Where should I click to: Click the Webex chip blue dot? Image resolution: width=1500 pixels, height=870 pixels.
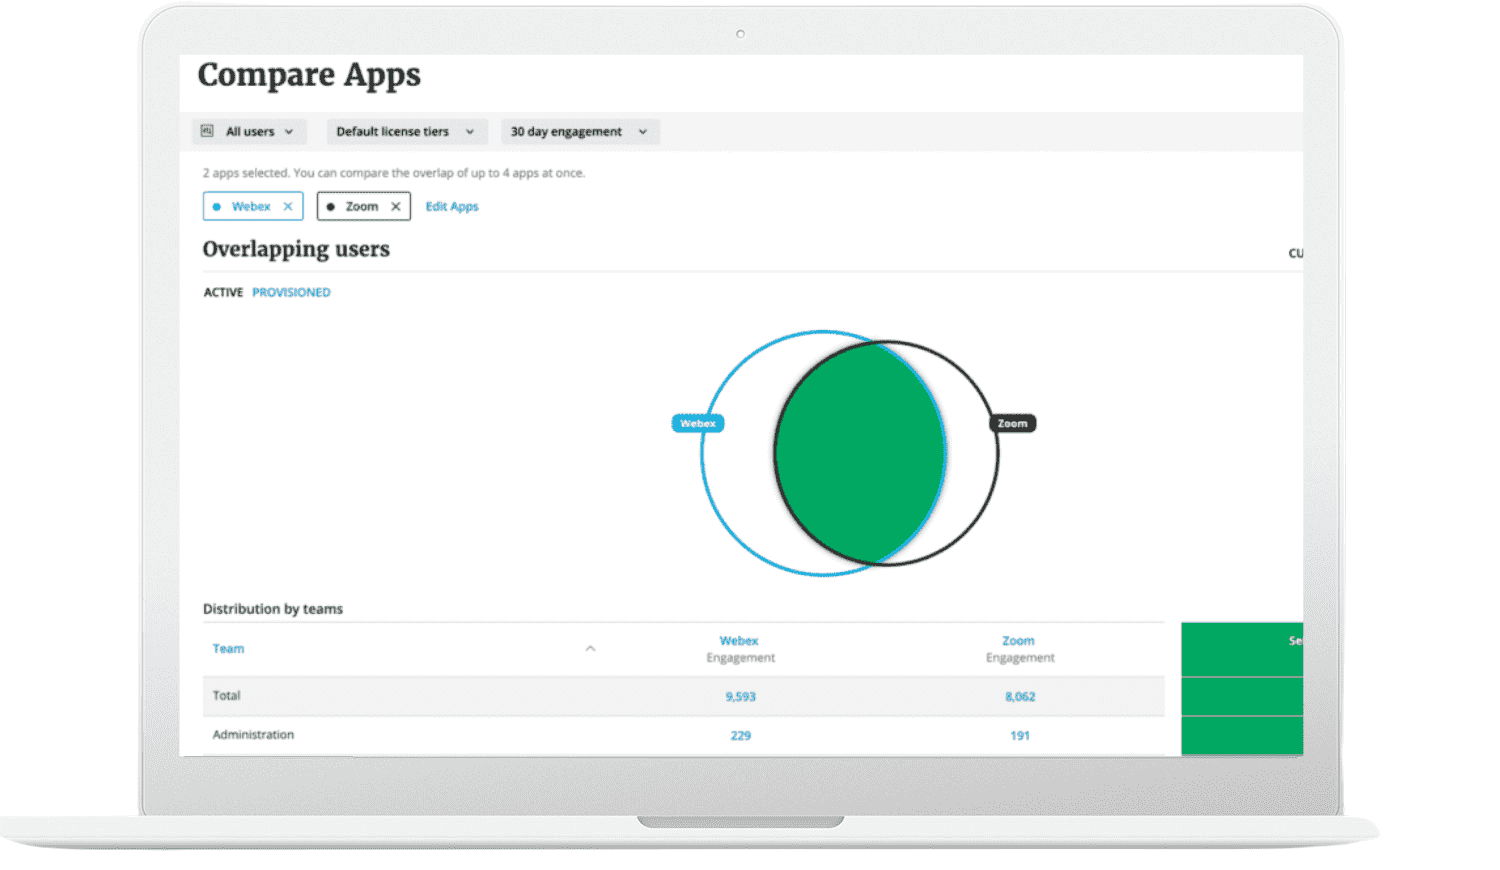pyautogui.click(x=217, y=207)
